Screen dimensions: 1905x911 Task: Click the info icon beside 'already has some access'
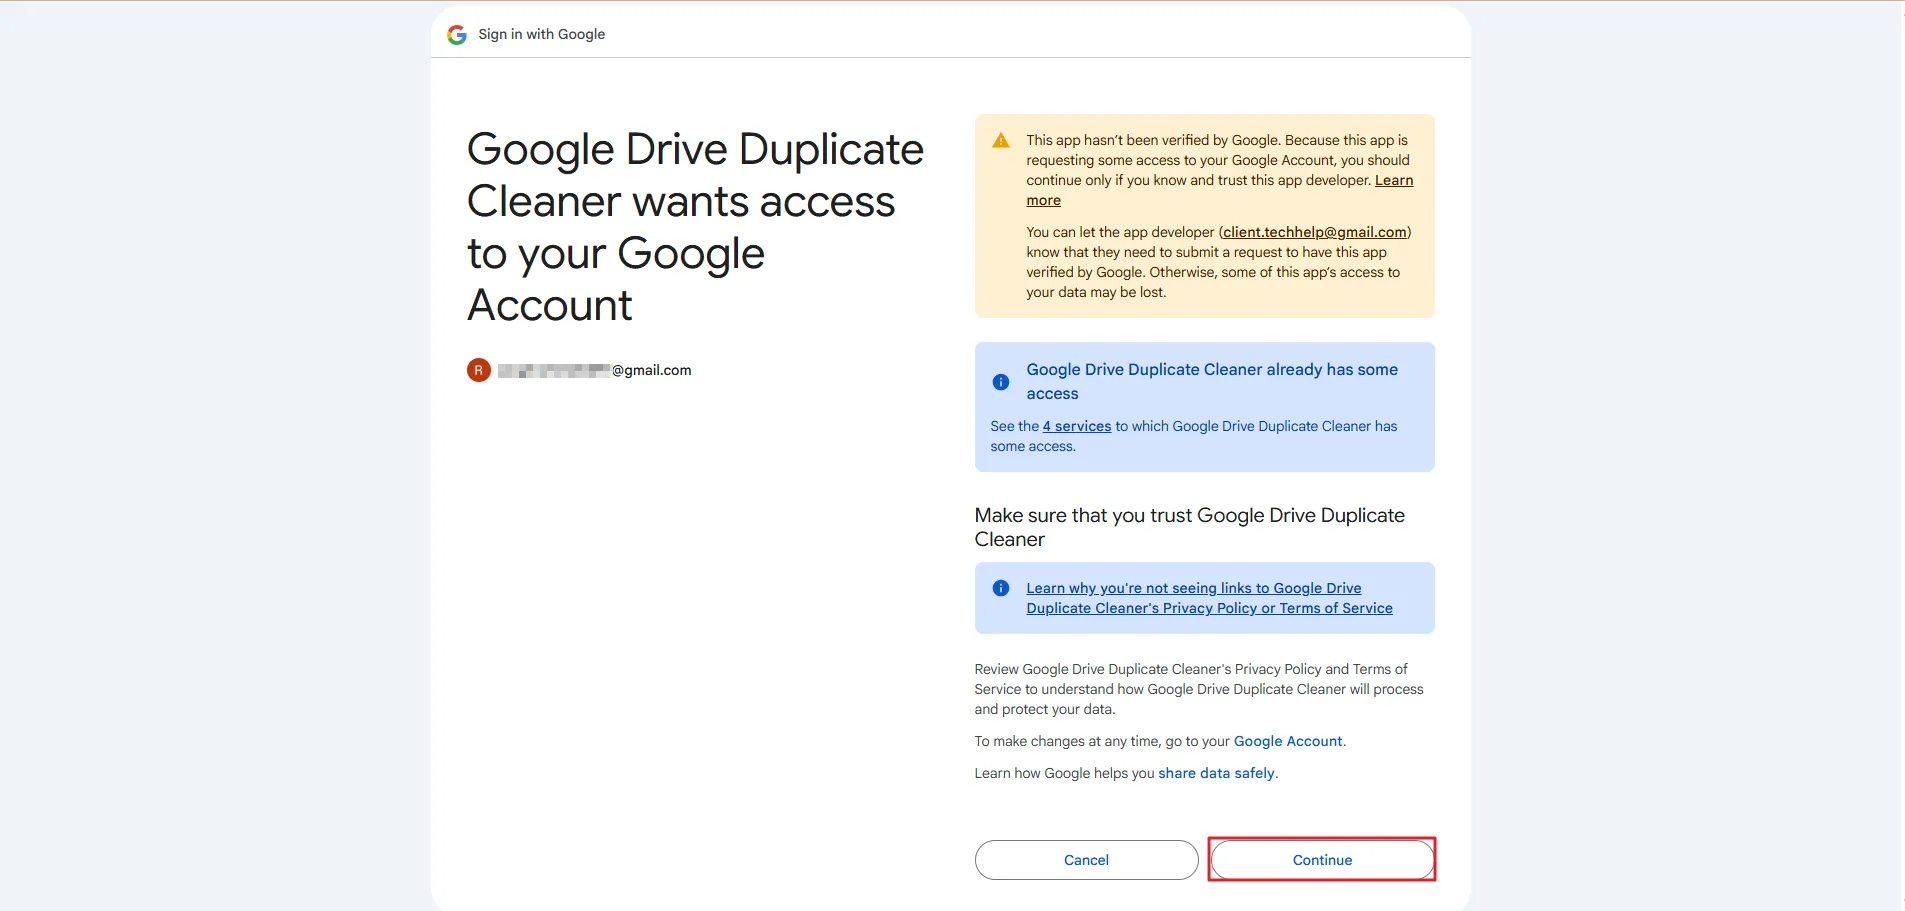click(x=1000, y=382)
